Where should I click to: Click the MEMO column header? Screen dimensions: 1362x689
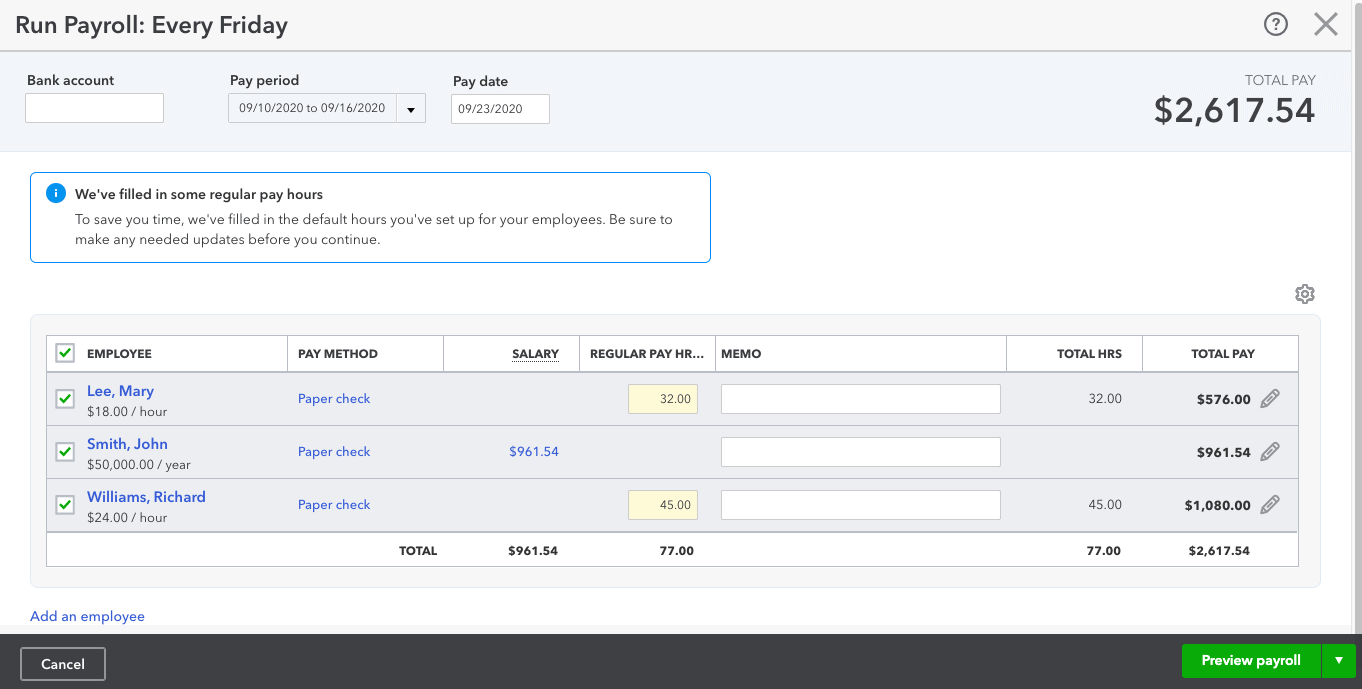coord(741,353)
